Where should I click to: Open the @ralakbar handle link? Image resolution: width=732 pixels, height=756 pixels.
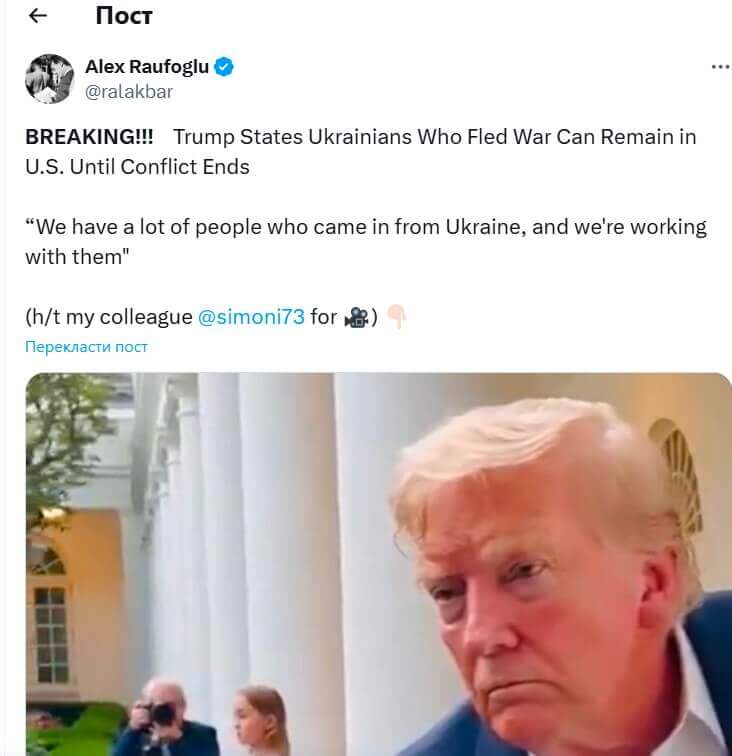[129, 92]
